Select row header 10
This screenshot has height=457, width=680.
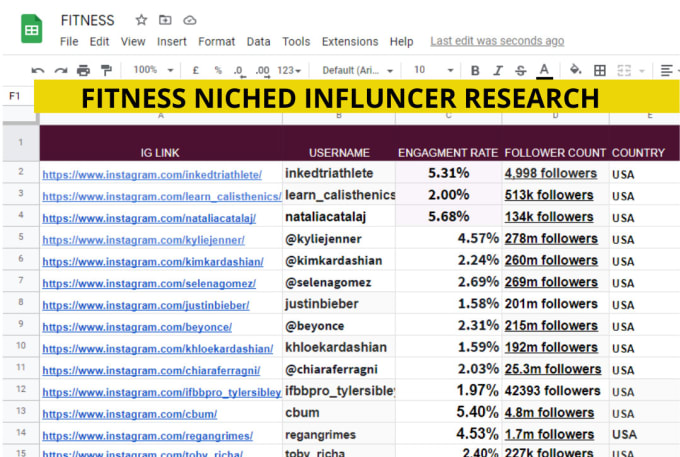pyautogui.click(x=20, y=346)
